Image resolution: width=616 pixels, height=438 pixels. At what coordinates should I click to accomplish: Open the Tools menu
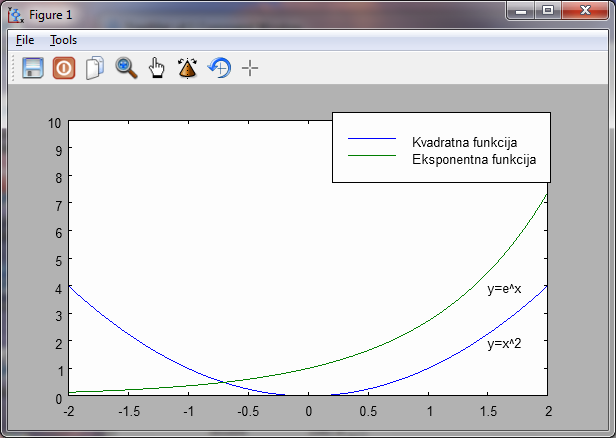63,40
